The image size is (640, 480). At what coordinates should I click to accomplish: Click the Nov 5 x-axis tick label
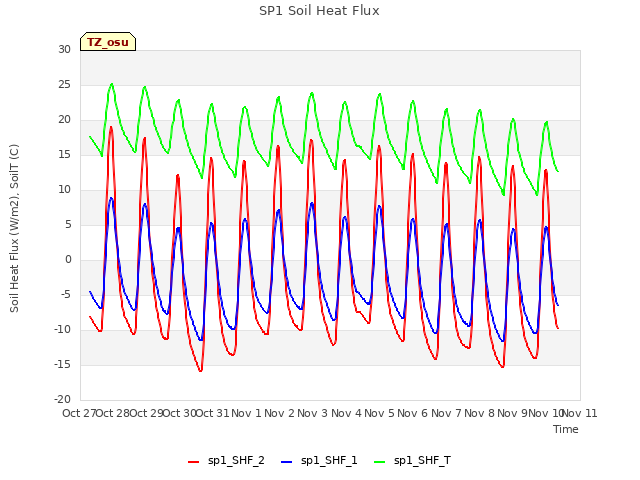click(379, 413)
